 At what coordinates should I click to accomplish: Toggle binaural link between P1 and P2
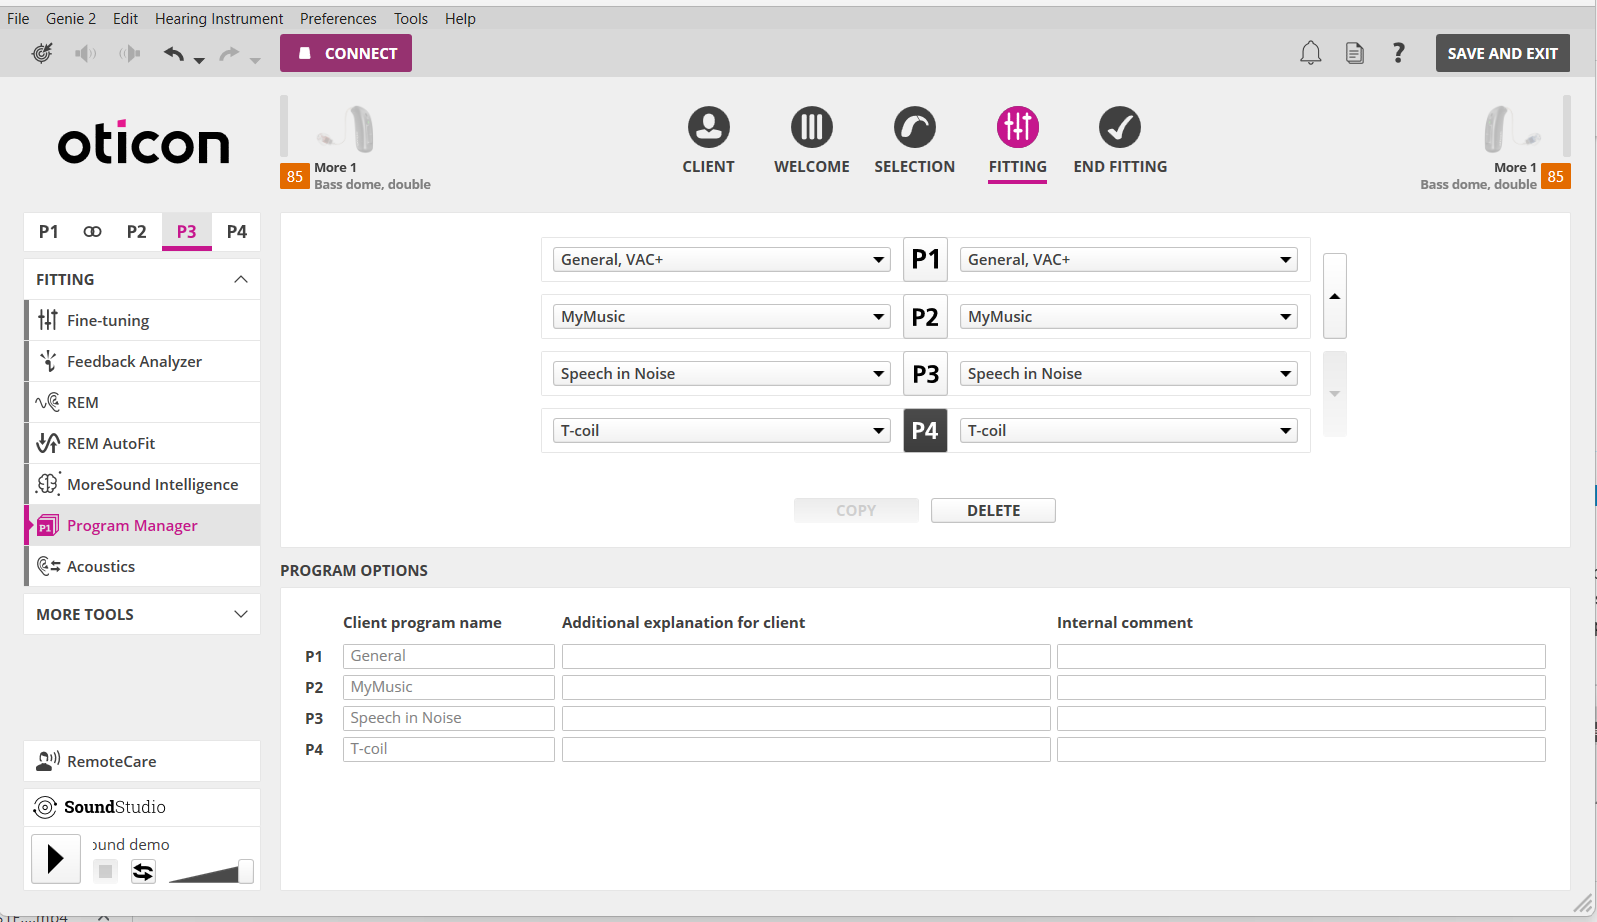click(x=92, y=231)
